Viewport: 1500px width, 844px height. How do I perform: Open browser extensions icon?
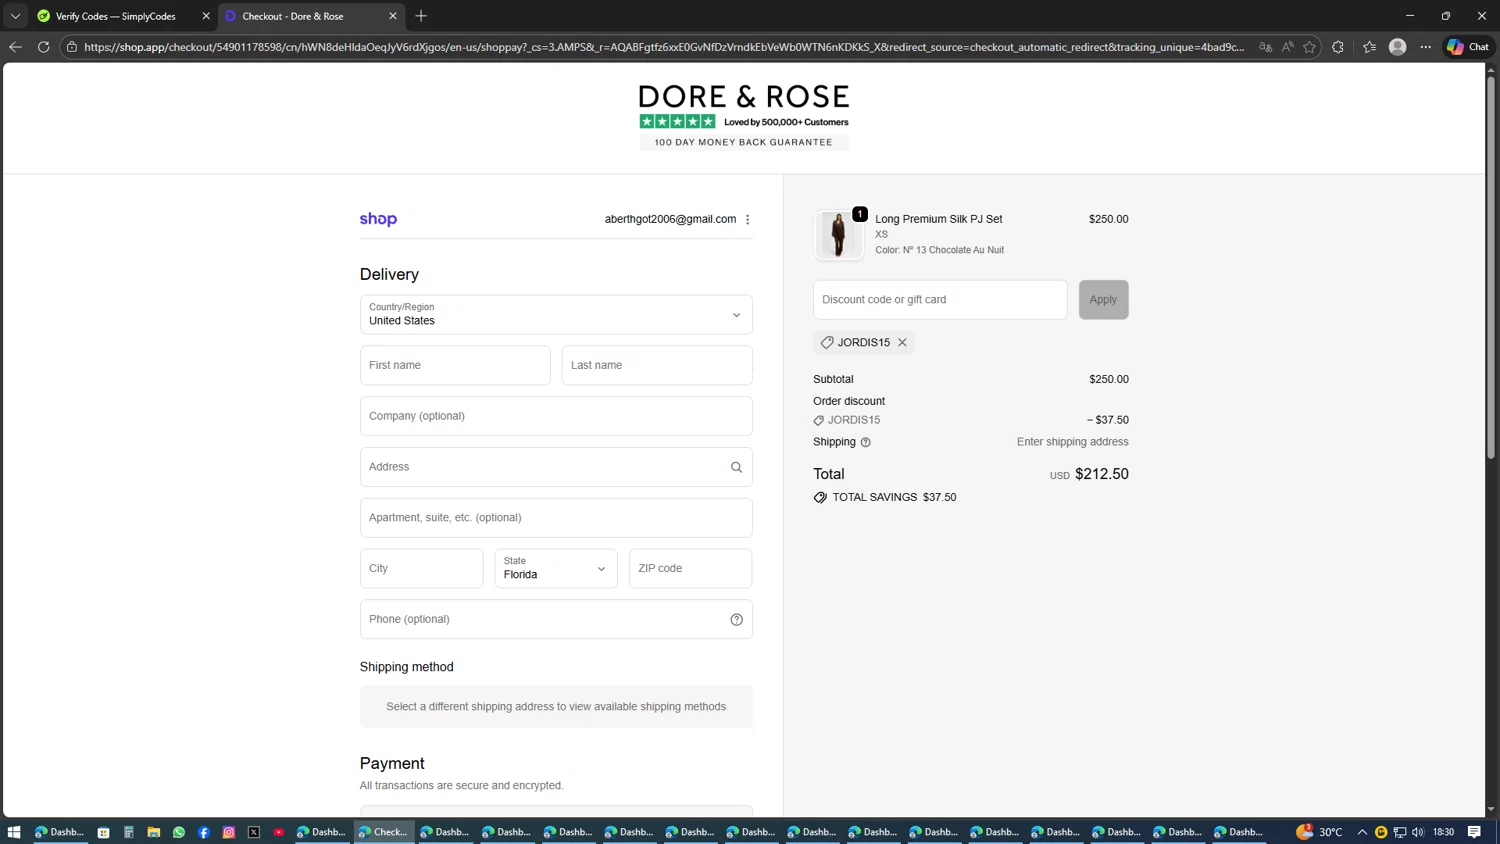click(x=1338, y=47)
